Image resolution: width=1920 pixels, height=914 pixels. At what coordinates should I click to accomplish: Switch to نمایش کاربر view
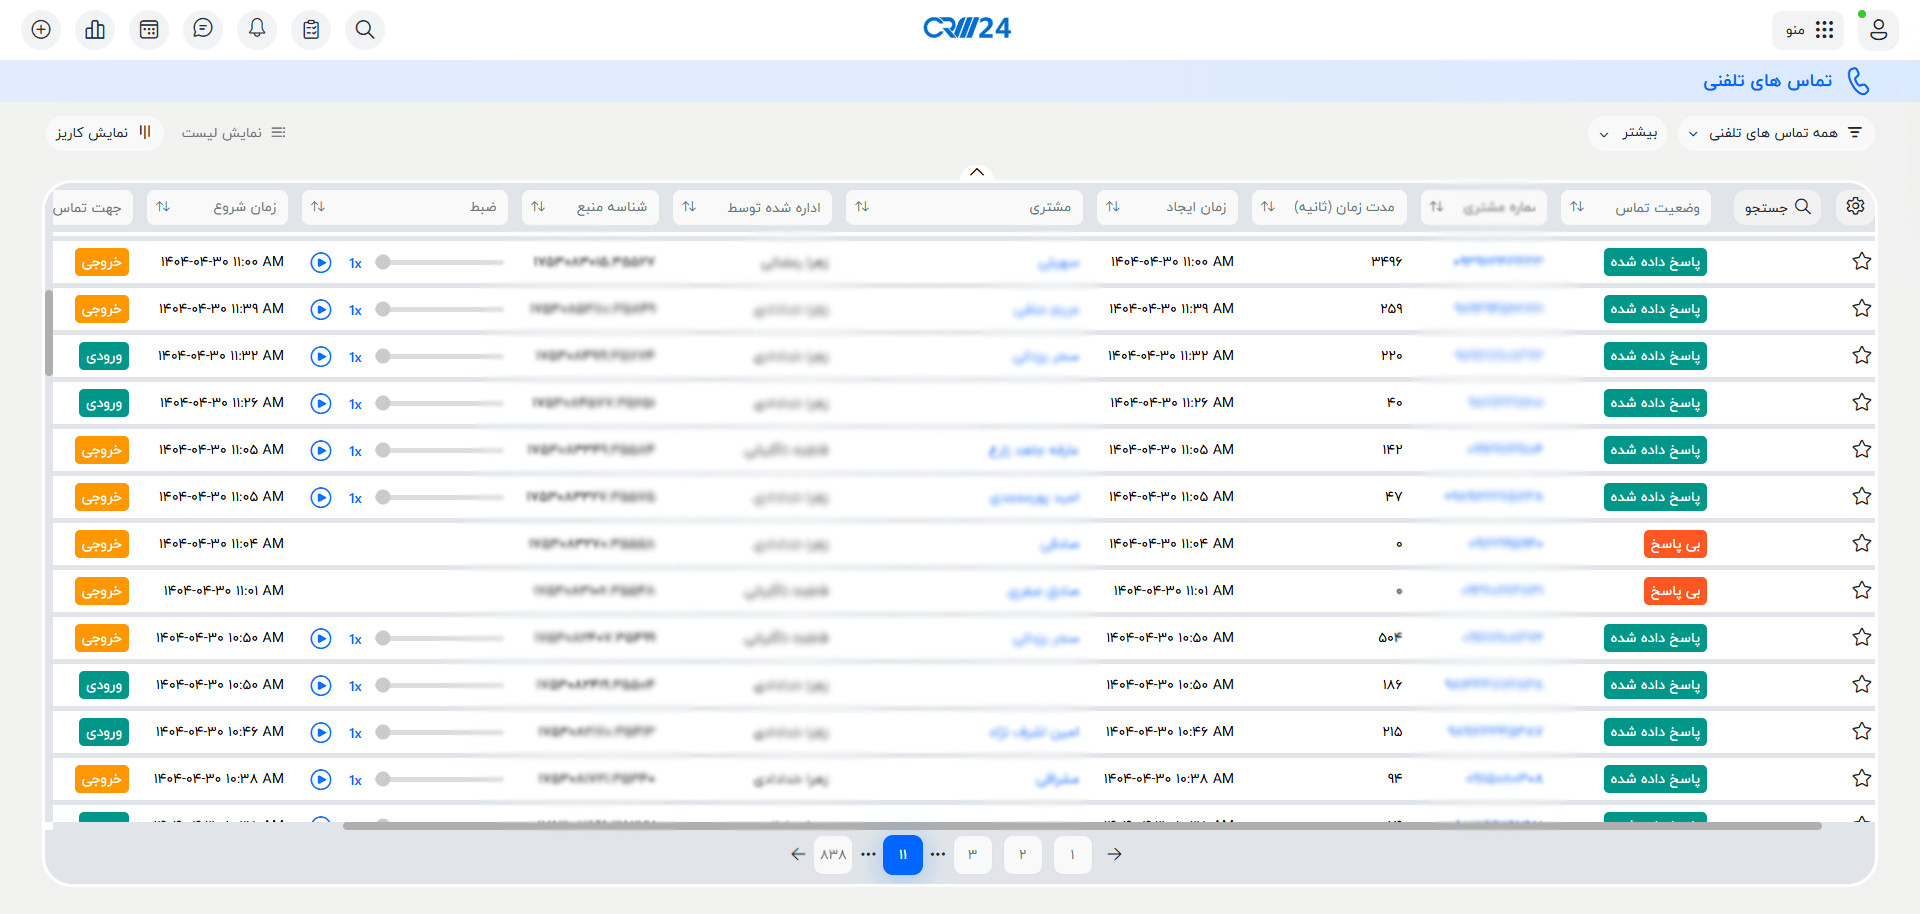(104, 133)
